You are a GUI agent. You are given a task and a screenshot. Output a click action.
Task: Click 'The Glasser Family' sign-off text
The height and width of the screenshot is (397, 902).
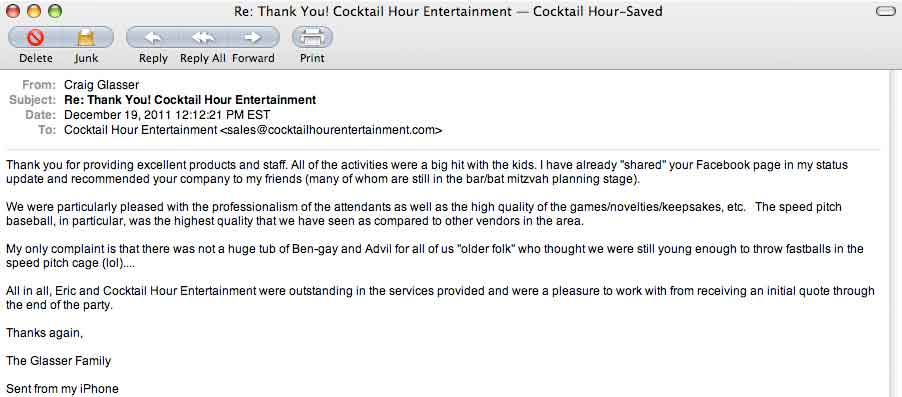tap(58, 361)
